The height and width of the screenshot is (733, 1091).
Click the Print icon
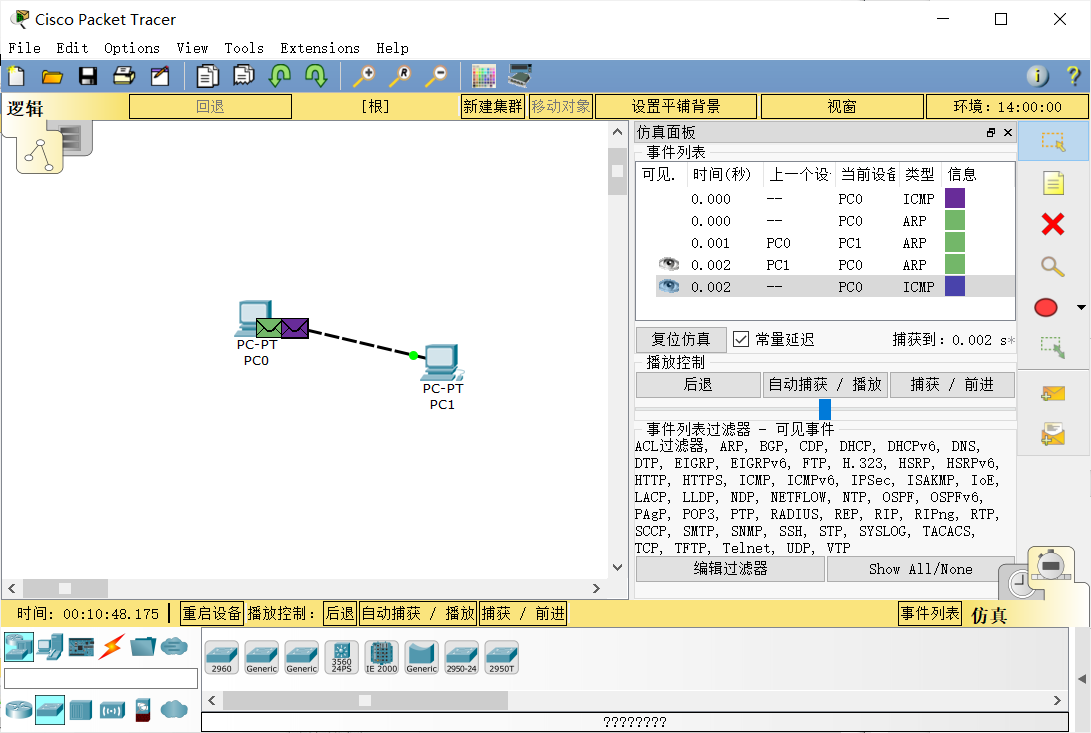[x=124, y=76]
